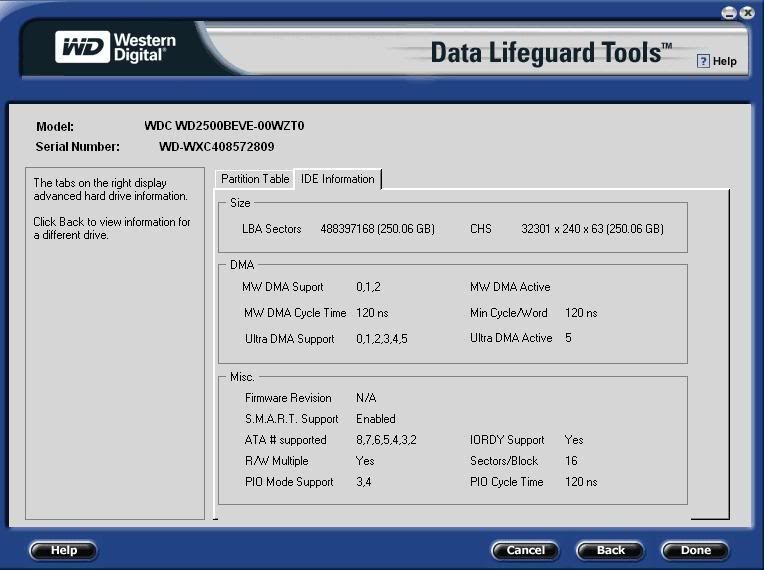Viewport: 764px width, 570px height.
Task: Click the Model: label
Action: 55,127
